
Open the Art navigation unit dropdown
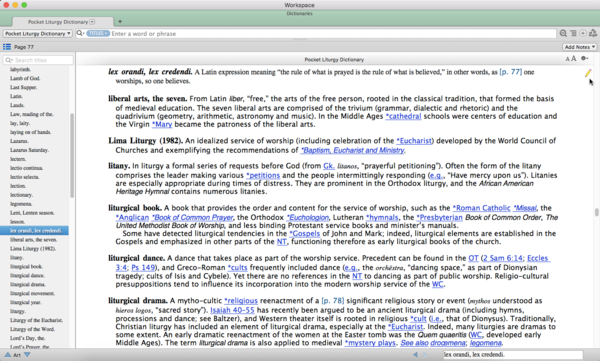tap(17, 355)
